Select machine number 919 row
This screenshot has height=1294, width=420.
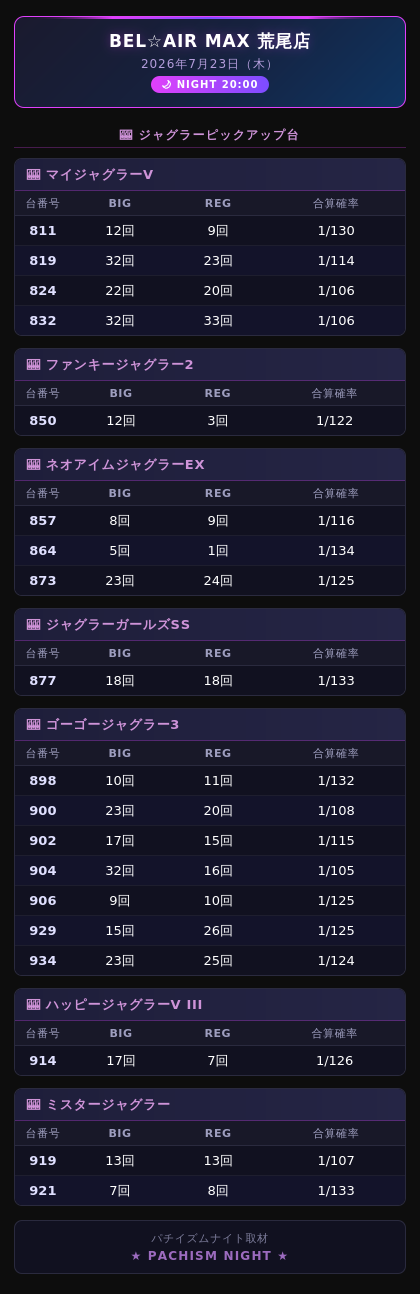210,1160
